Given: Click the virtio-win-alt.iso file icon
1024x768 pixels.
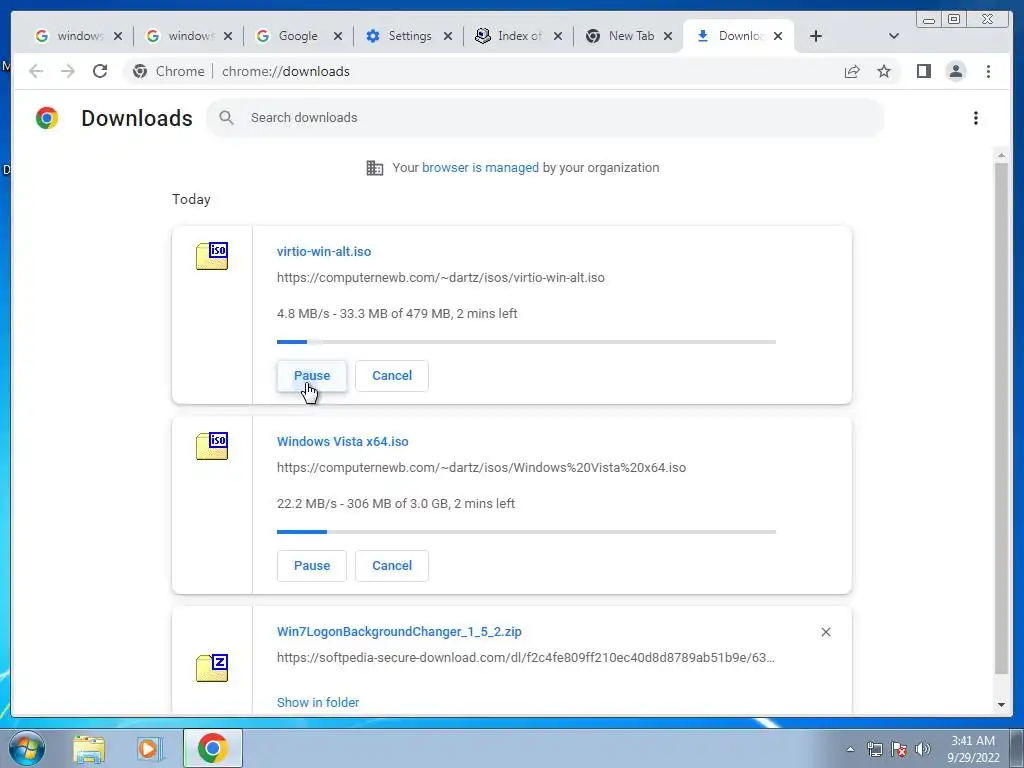Looking at the screenshot, I should 212,255.
